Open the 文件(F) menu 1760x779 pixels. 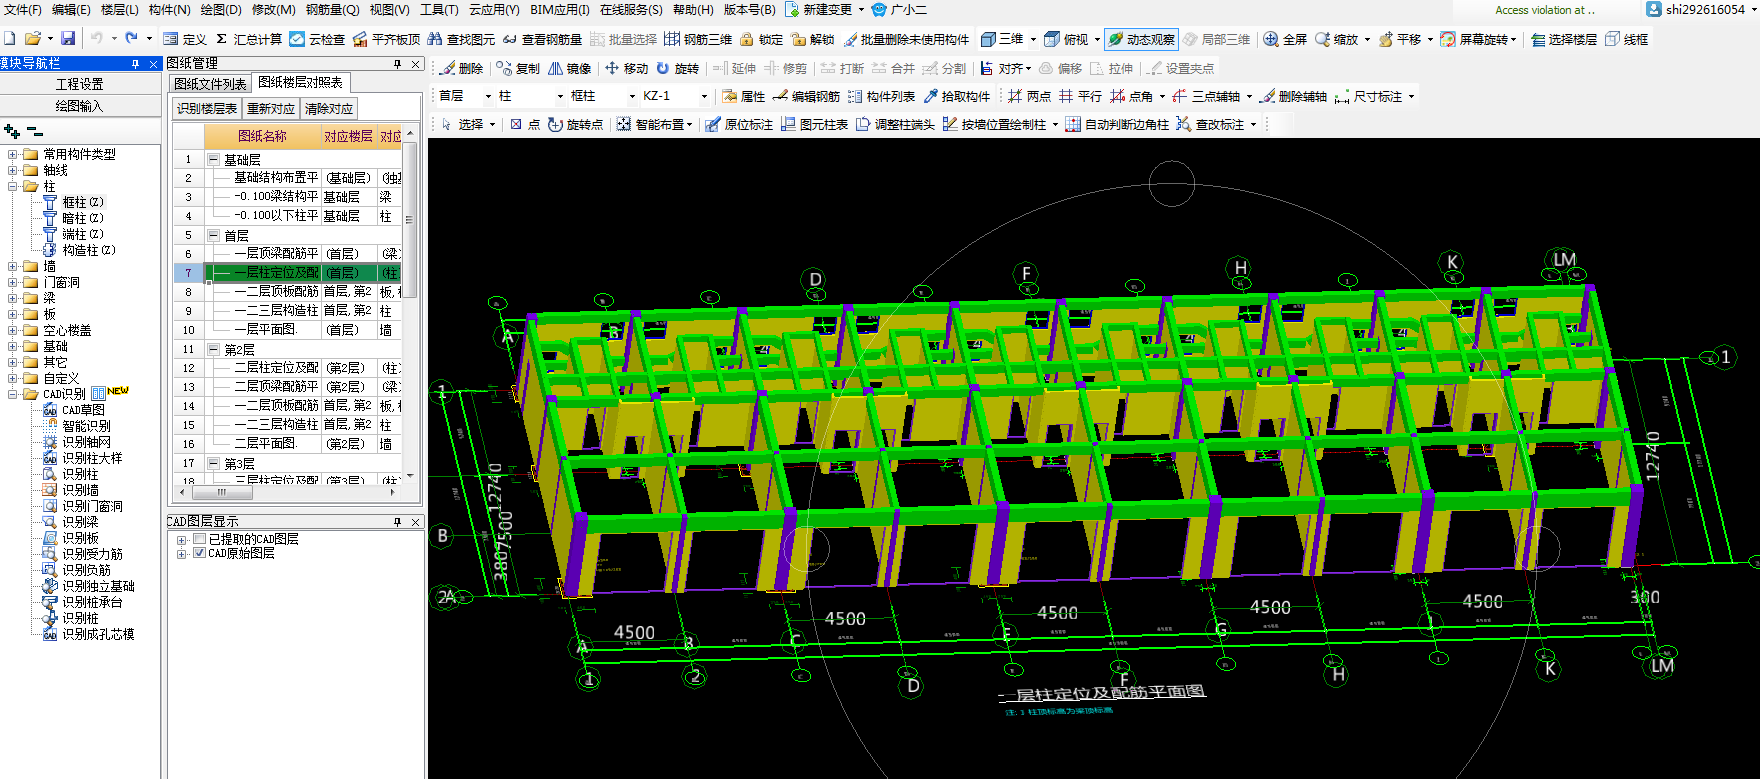pyautogui.click(x=22, y=9)
